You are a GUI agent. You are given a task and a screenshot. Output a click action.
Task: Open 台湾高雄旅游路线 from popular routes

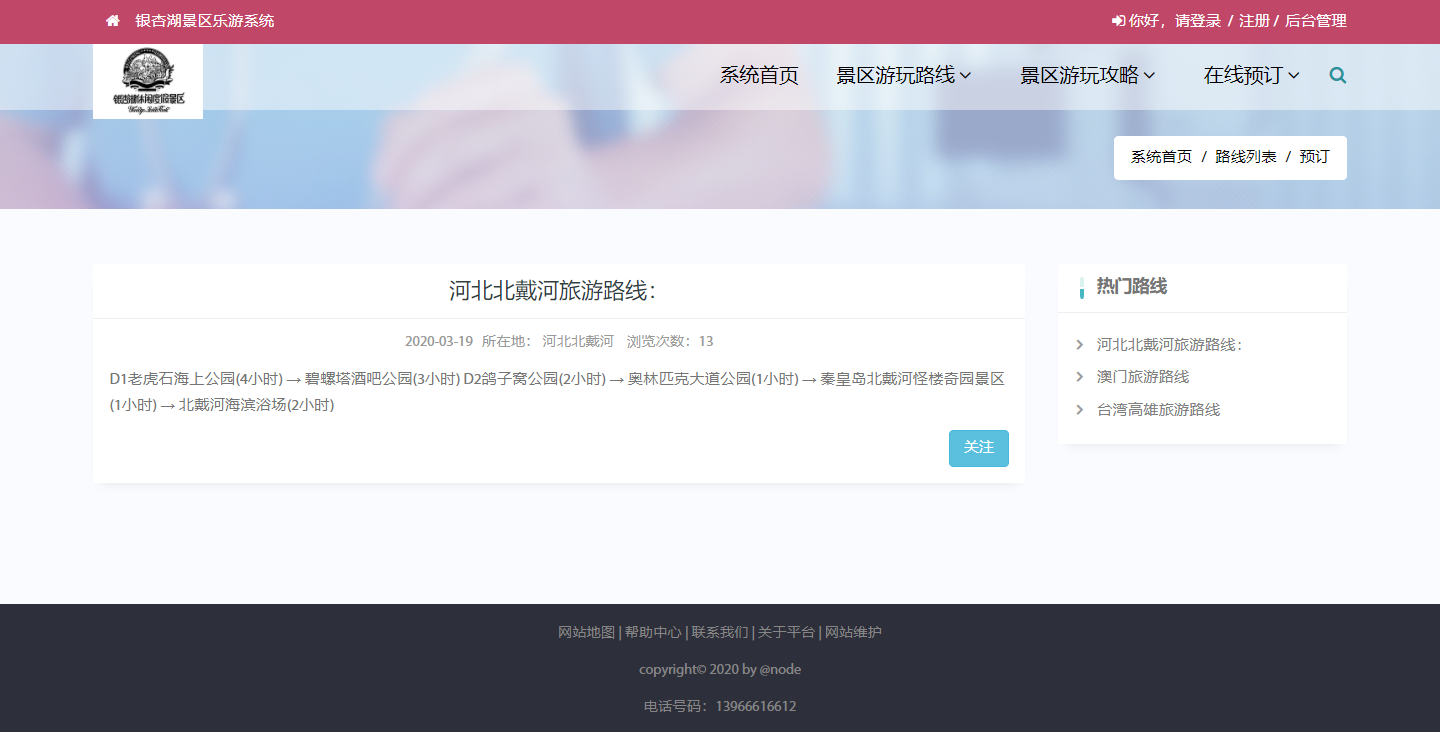click(x=1158, y=409)
